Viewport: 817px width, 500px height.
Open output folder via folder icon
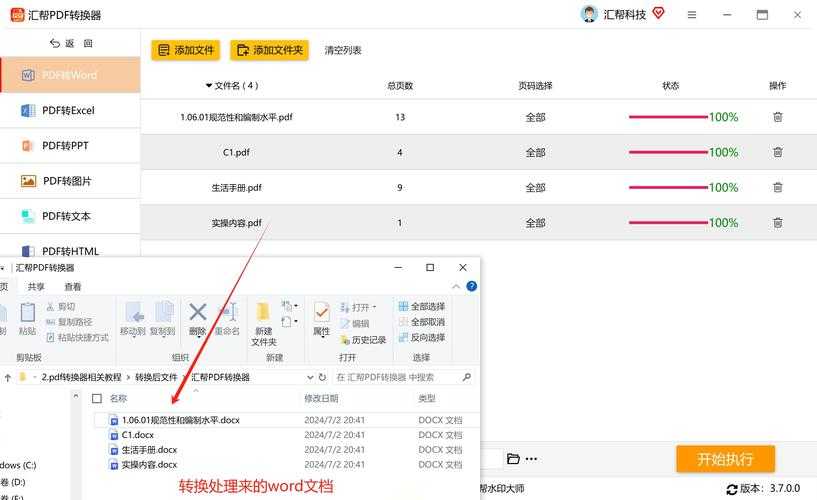513,459
